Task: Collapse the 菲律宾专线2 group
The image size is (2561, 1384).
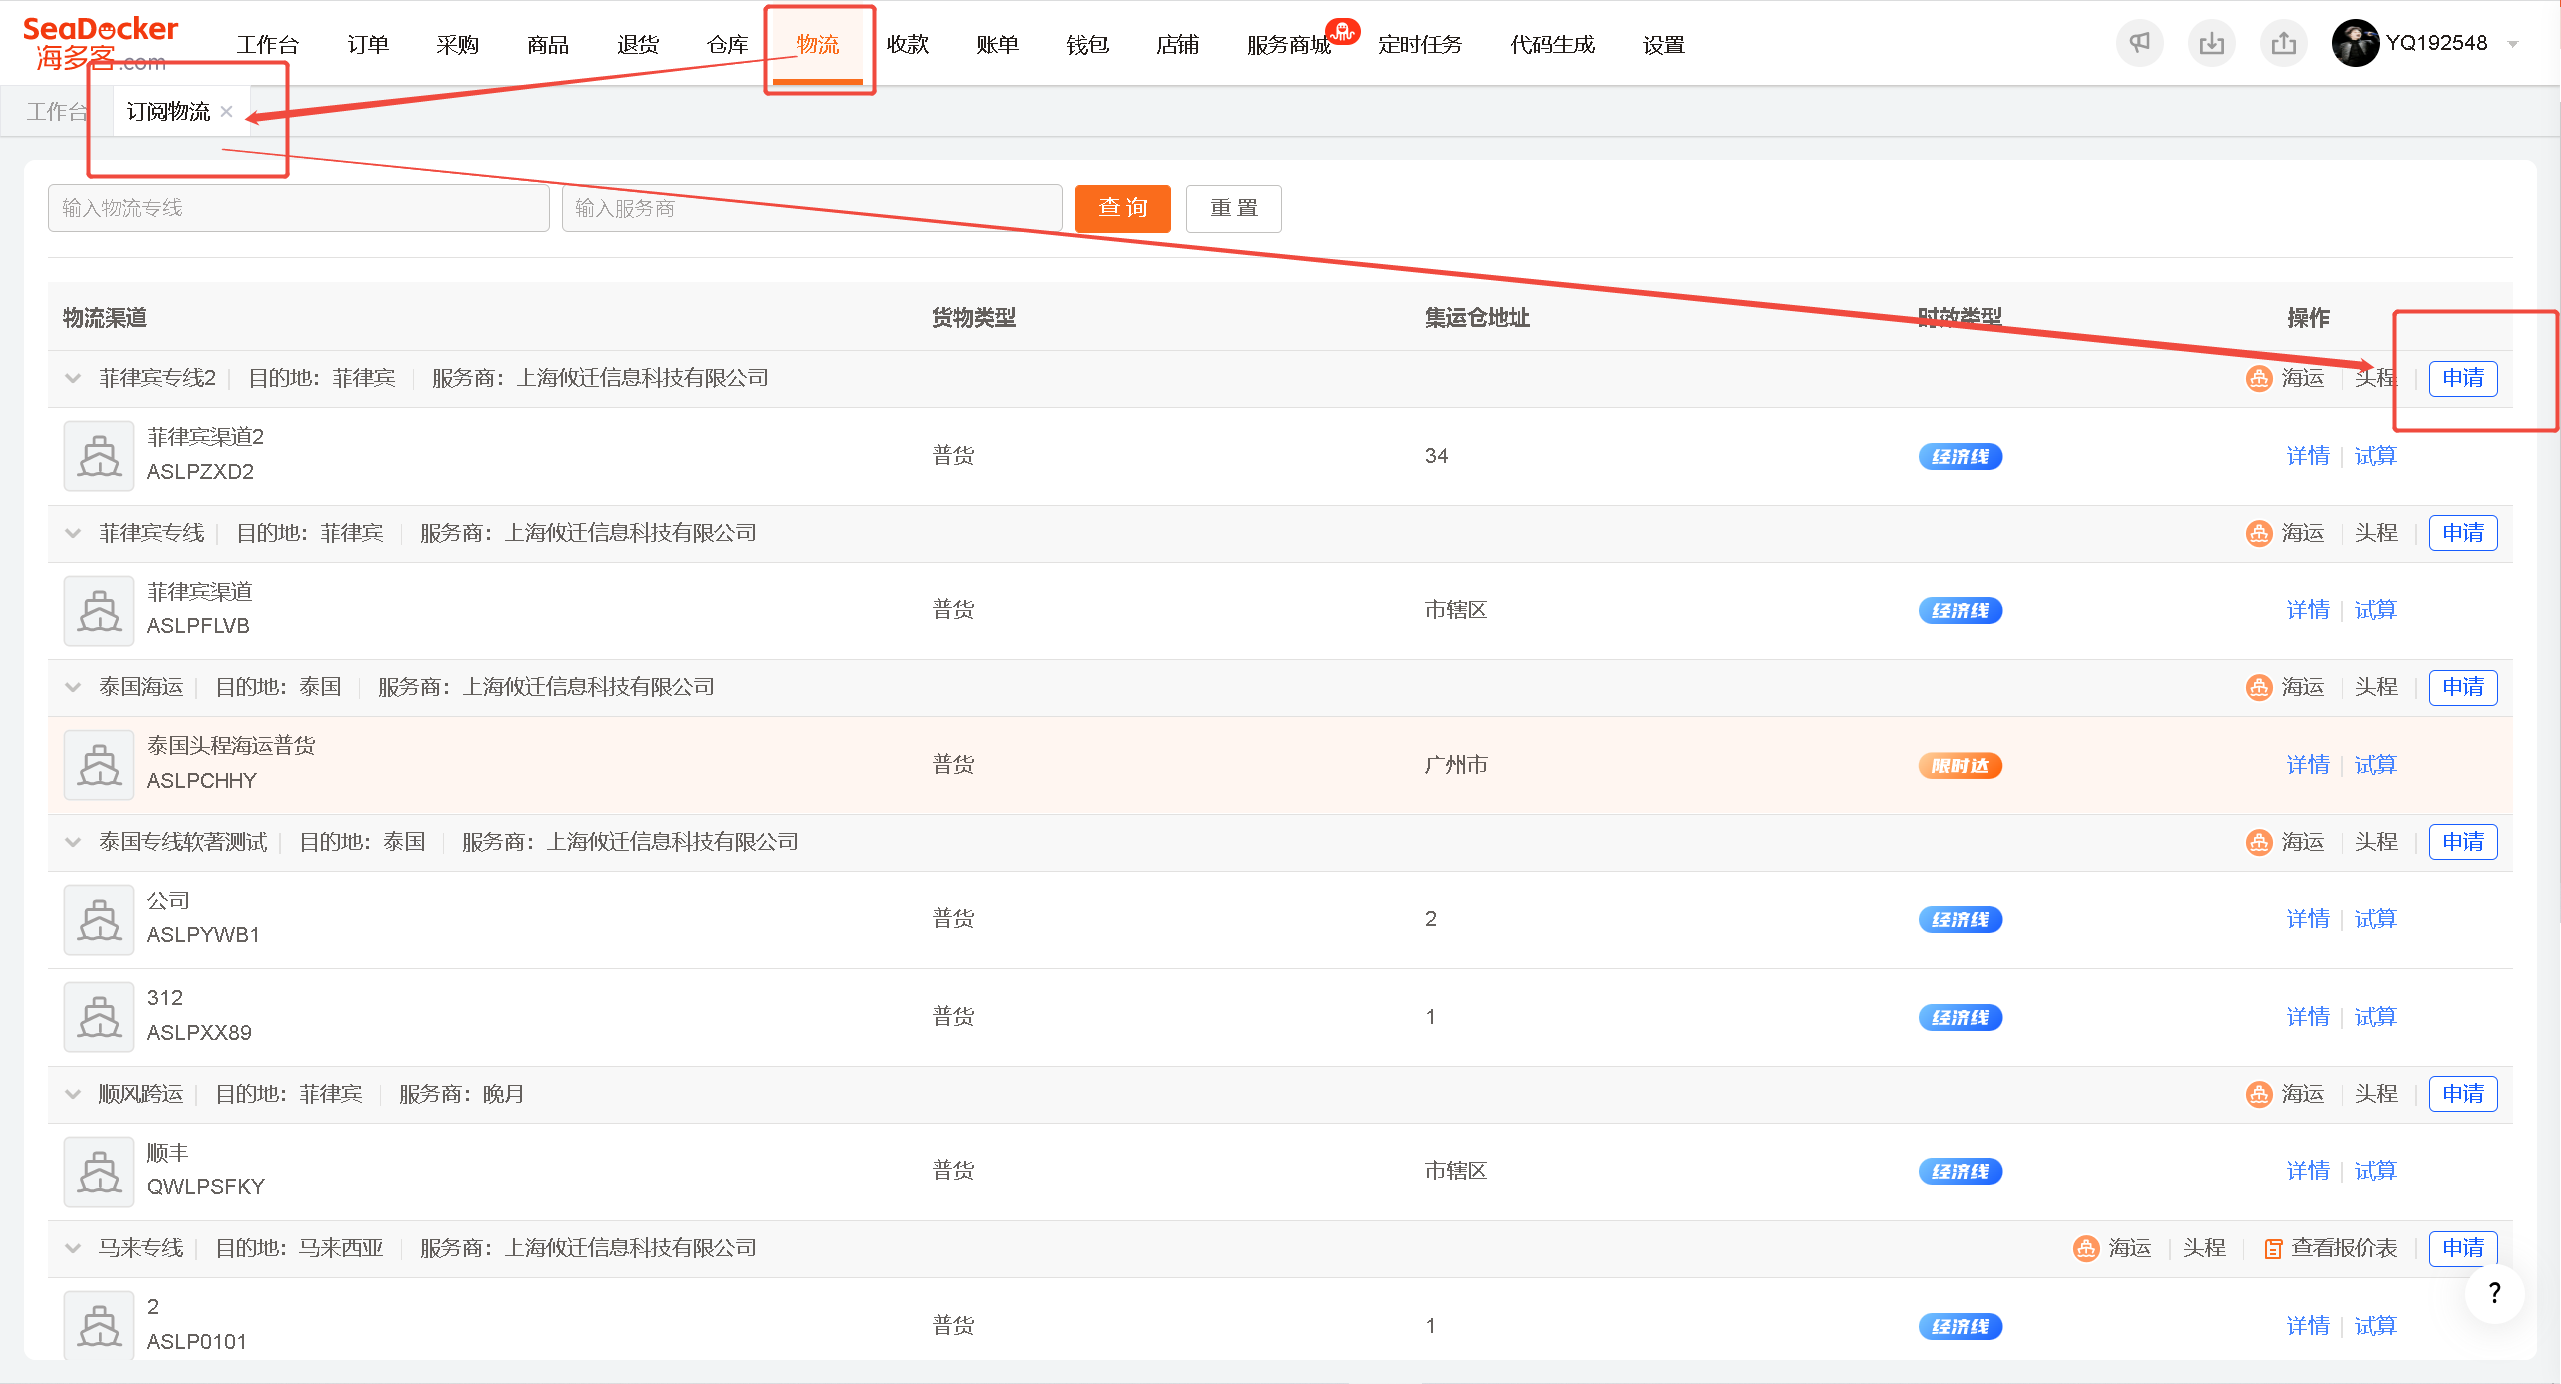Action: click(73, 378)
